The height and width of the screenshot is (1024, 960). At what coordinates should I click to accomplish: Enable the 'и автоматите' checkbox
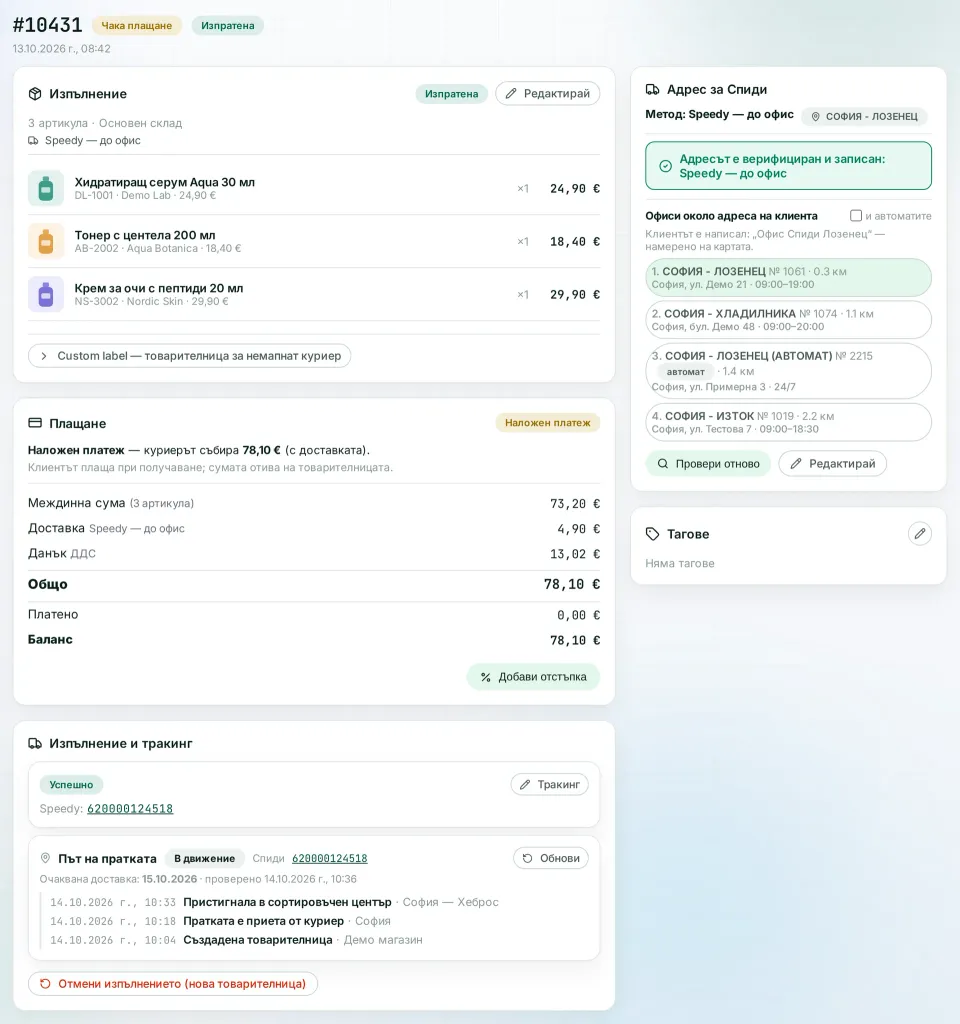[856, 216]
